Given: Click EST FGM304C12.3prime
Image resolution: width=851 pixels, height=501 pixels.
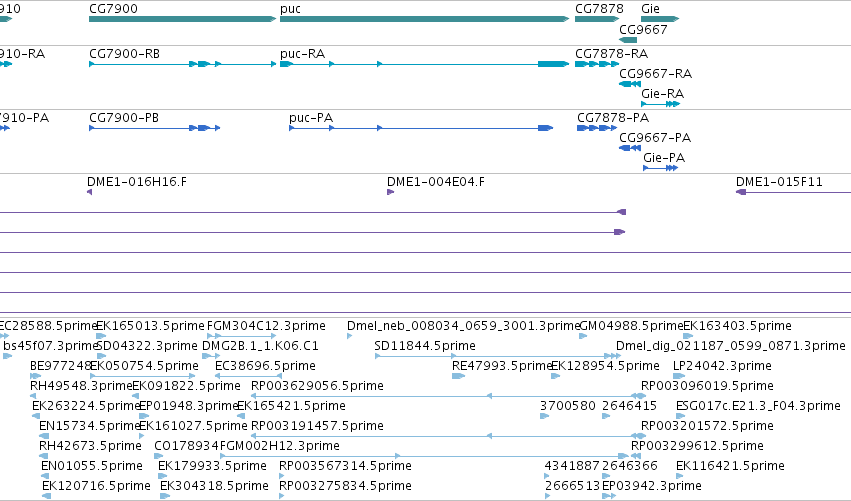Looking at the screenshot, I should click(x=266, y=326).
